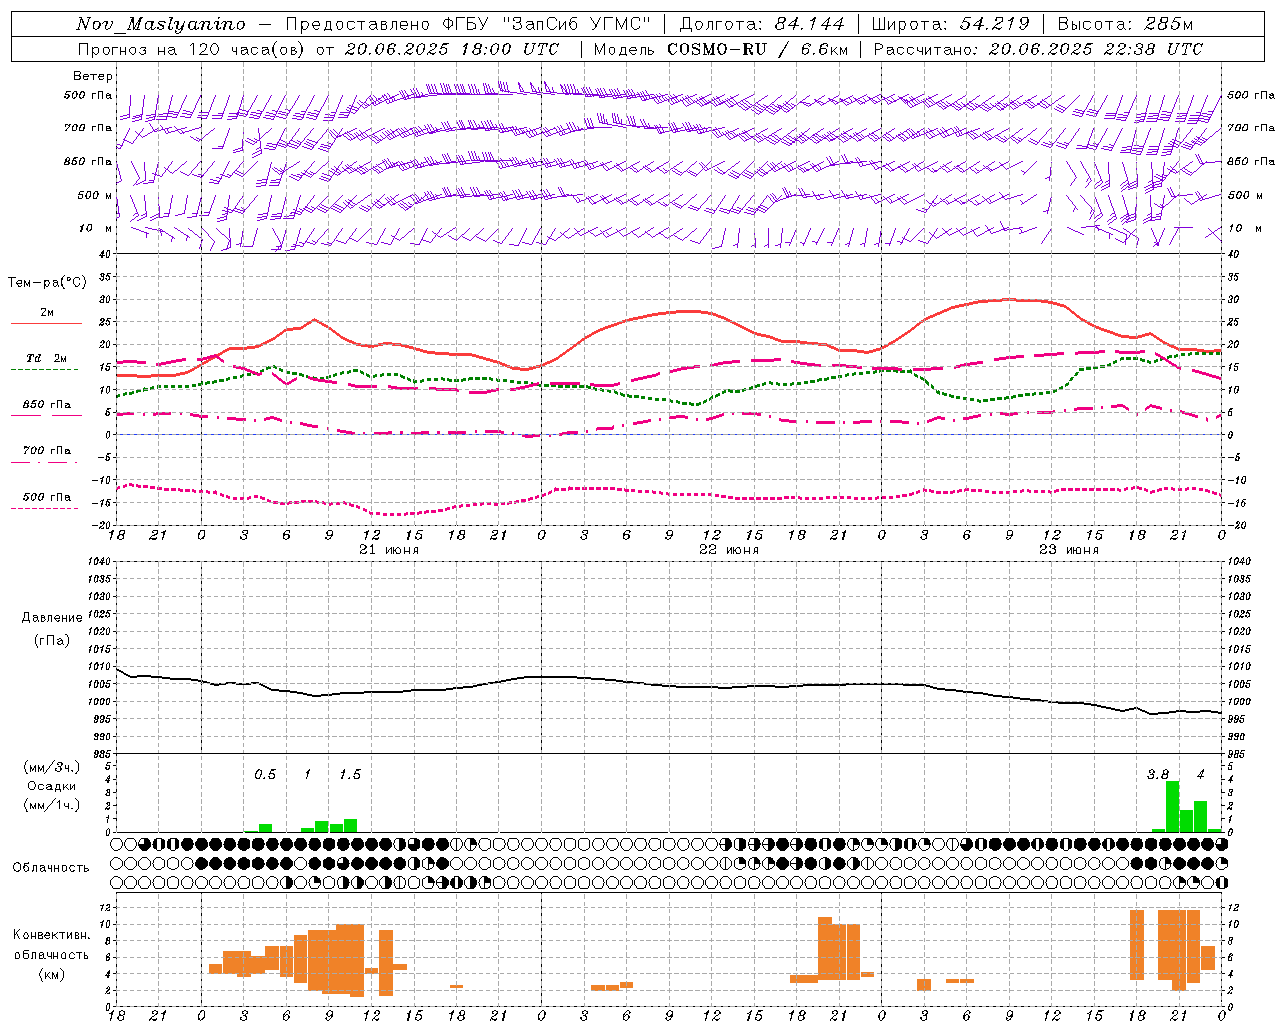Click the Ветер wind panel label
Viewport: 1280px width, 1024px height.
click(x=93, y=76)
